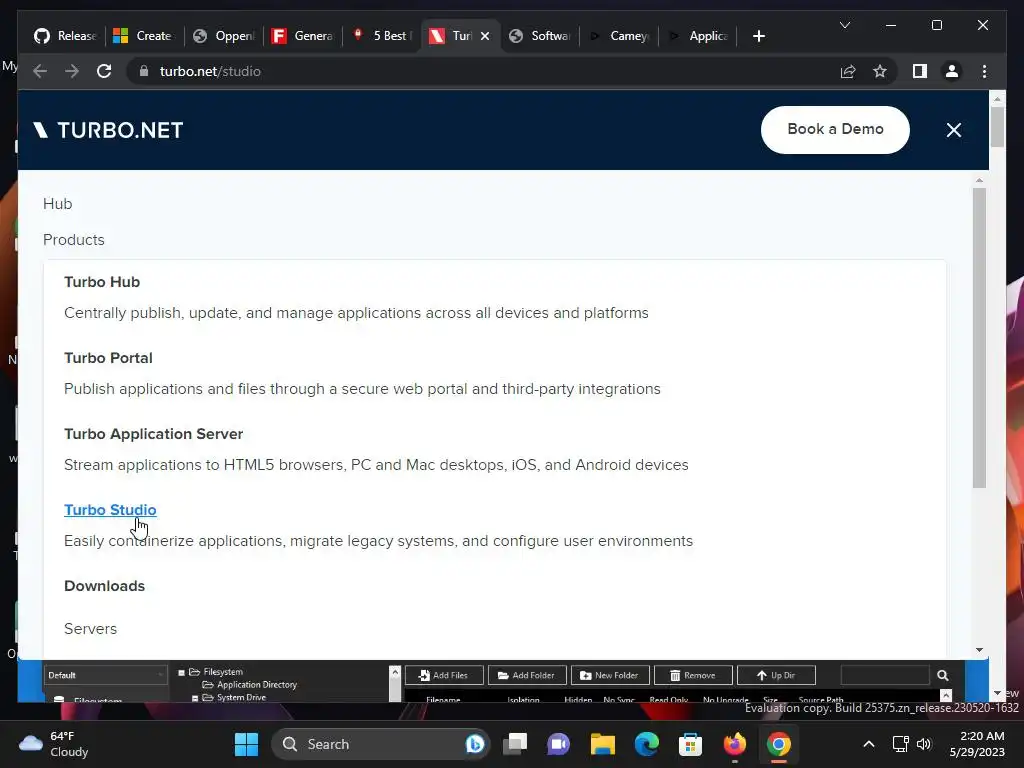Share this page from address bar
Viewport: 1024px width, 768px height.
(848, 71)
